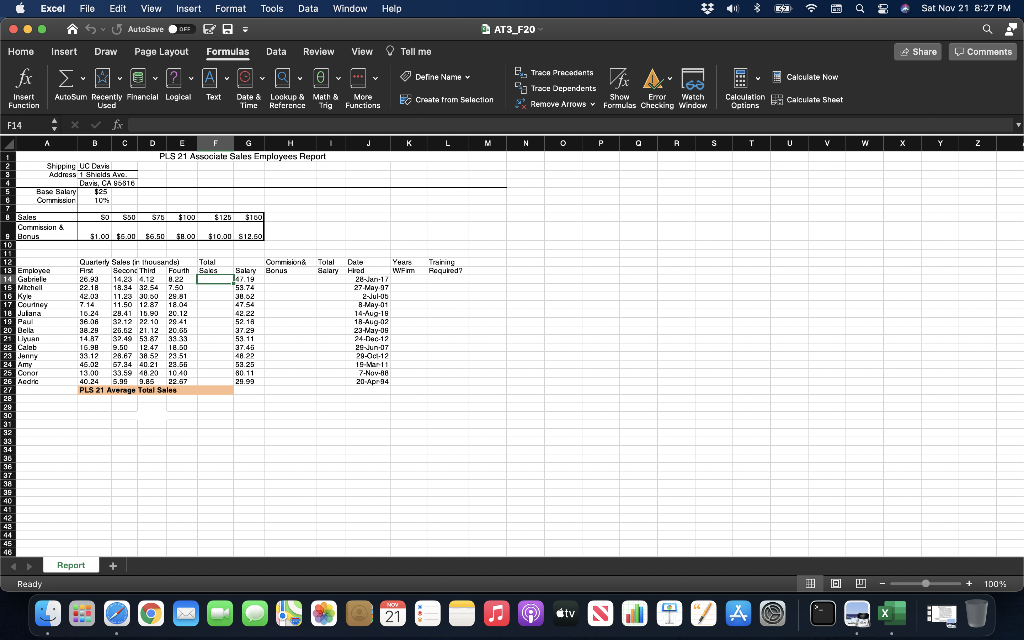Click Create from Selection

point(447,100)
